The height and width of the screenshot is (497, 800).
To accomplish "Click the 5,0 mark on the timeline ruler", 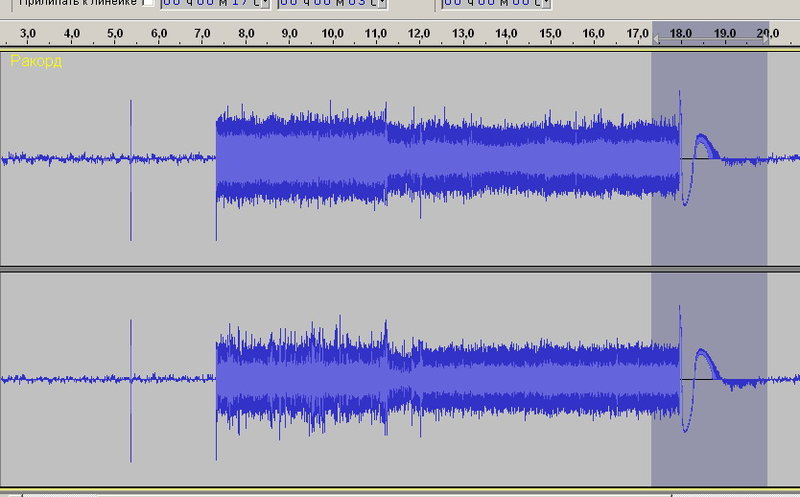I will 115,34.
